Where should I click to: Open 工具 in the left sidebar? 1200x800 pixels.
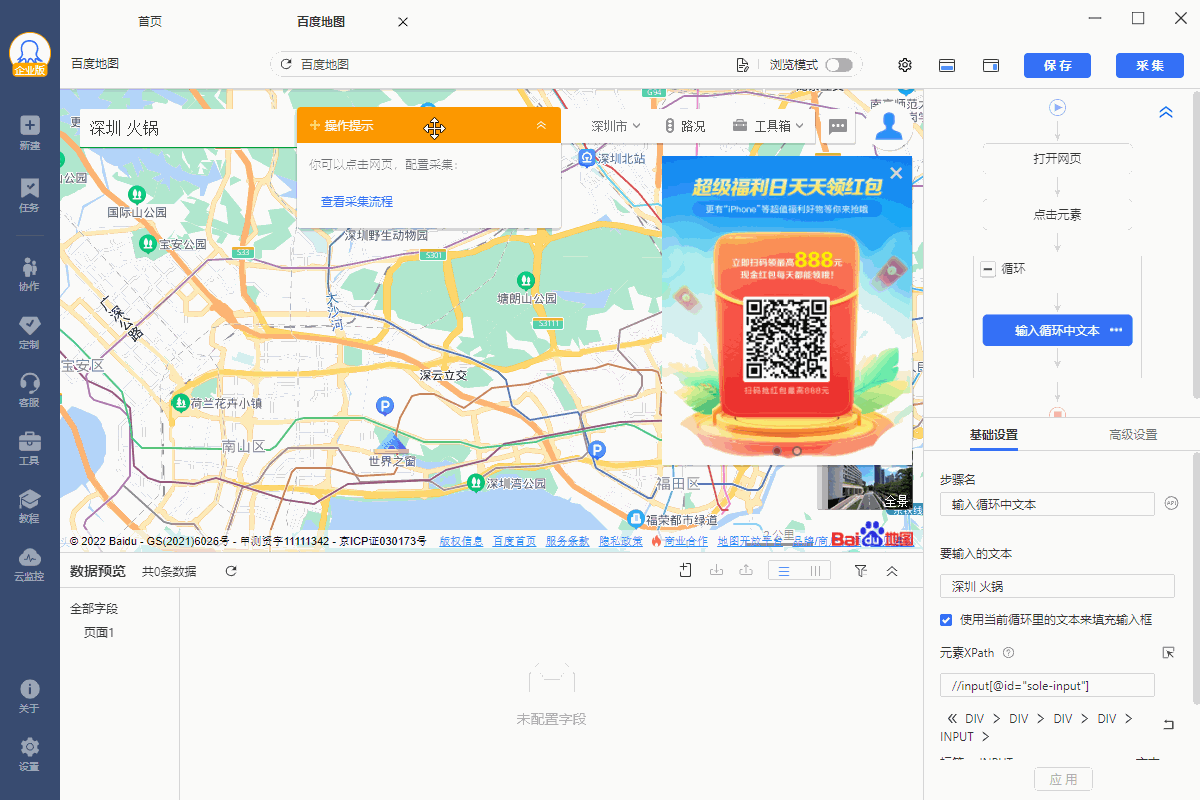point(30,448)
